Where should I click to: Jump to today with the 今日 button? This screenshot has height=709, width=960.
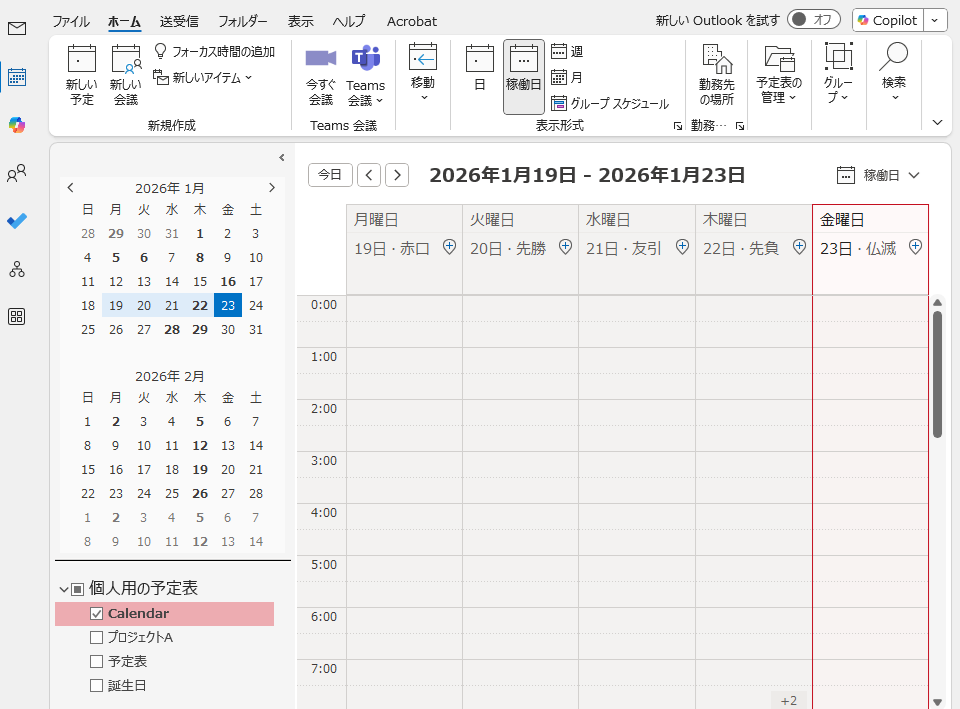(x=330, y=174)
